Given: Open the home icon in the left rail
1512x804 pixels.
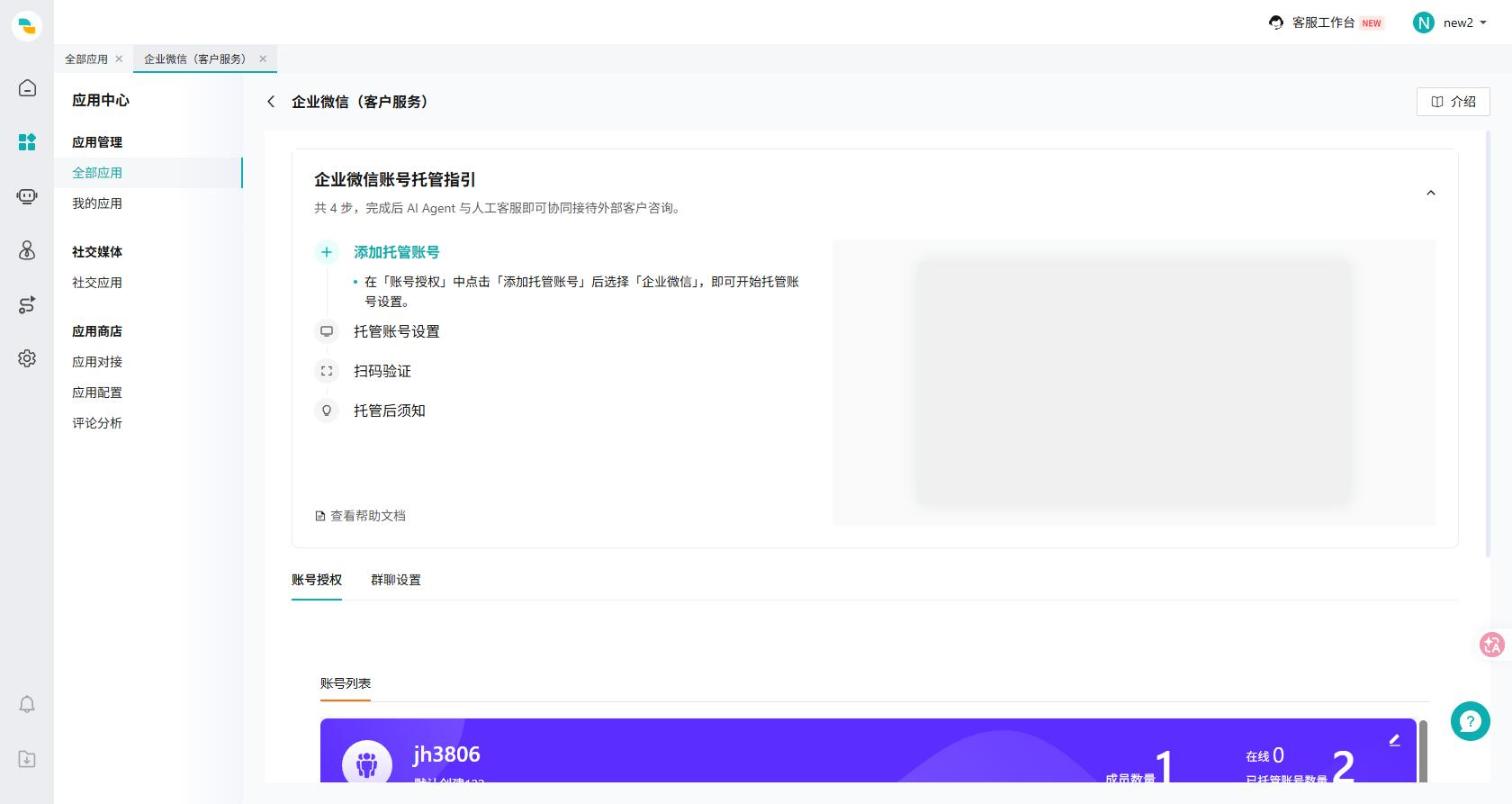Looking at the screenshot, I should click(x=27, y=88).
